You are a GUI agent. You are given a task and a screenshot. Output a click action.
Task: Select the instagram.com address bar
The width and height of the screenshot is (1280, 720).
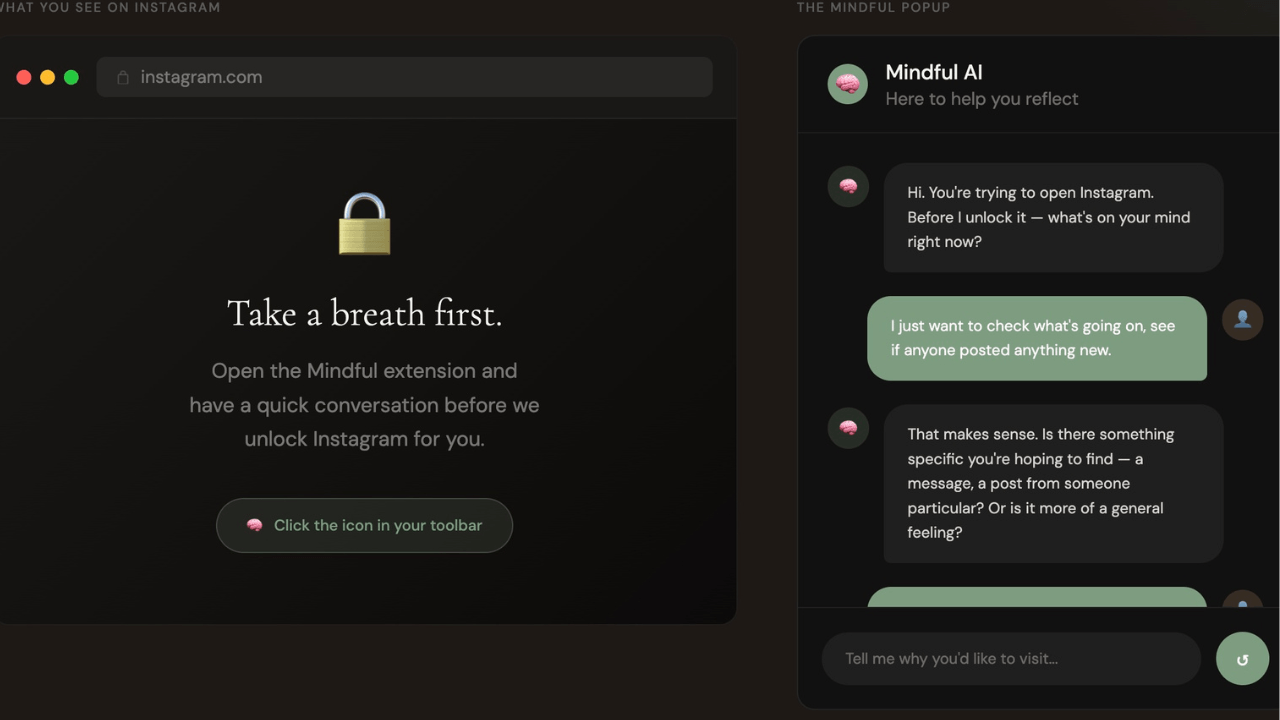[x=404, y=76]
